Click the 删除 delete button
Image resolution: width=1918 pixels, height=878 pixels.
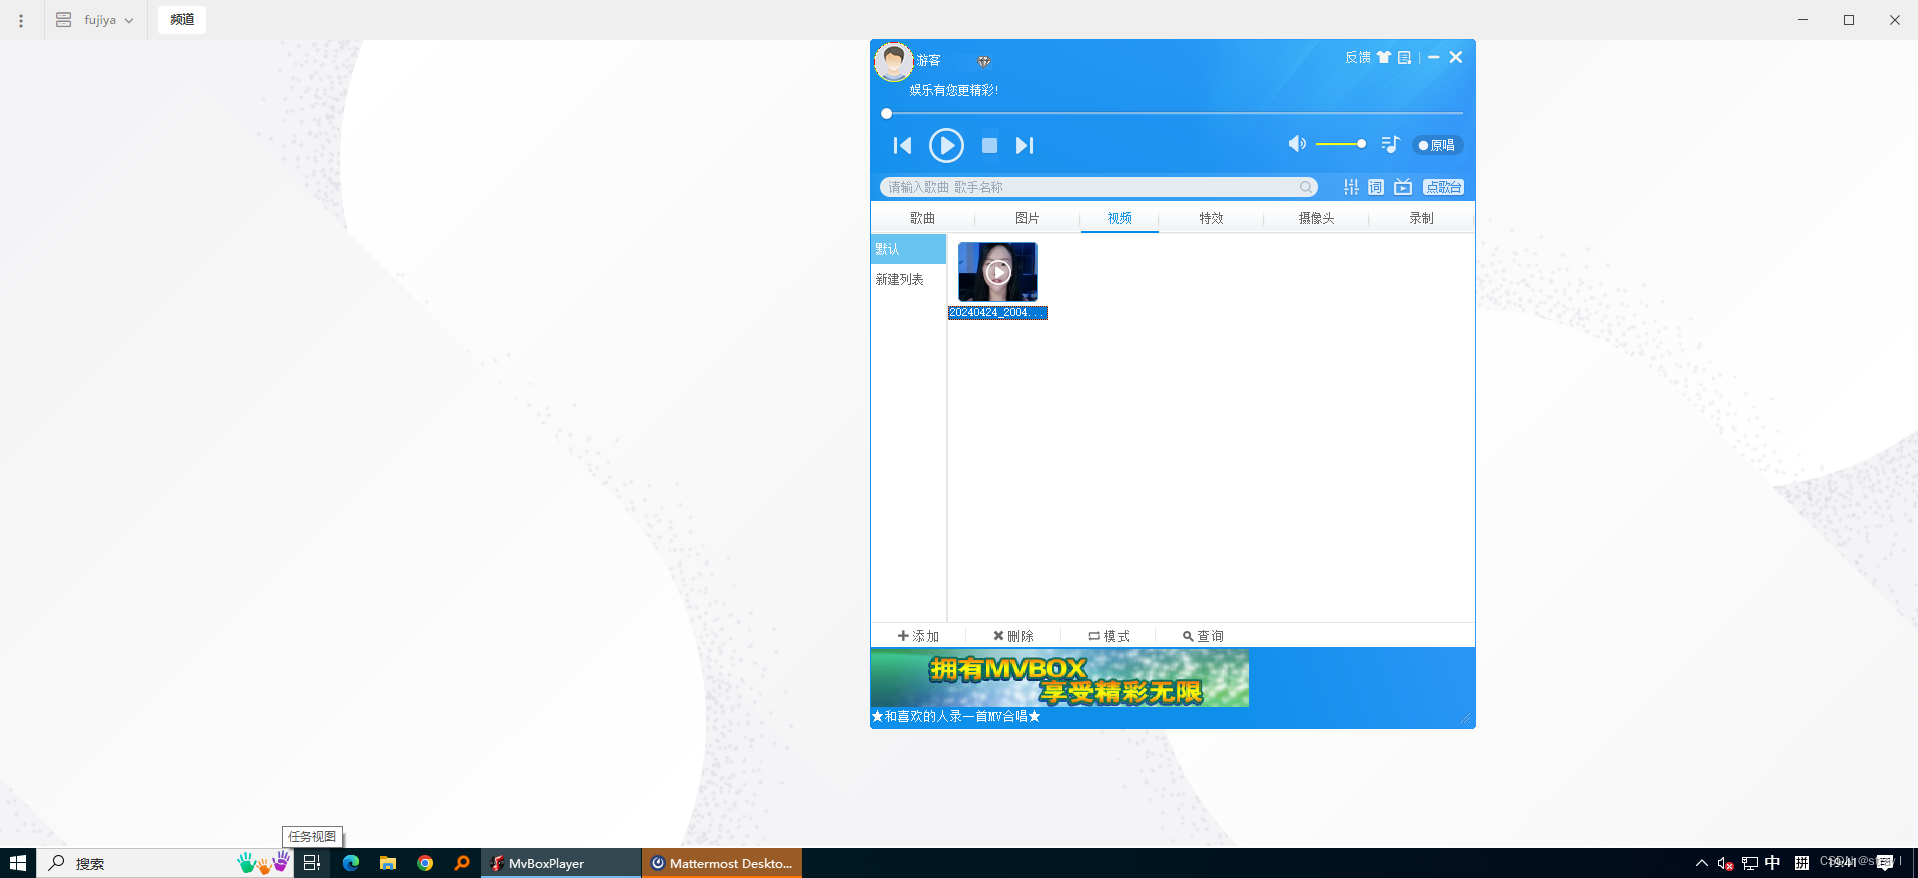1013,636
